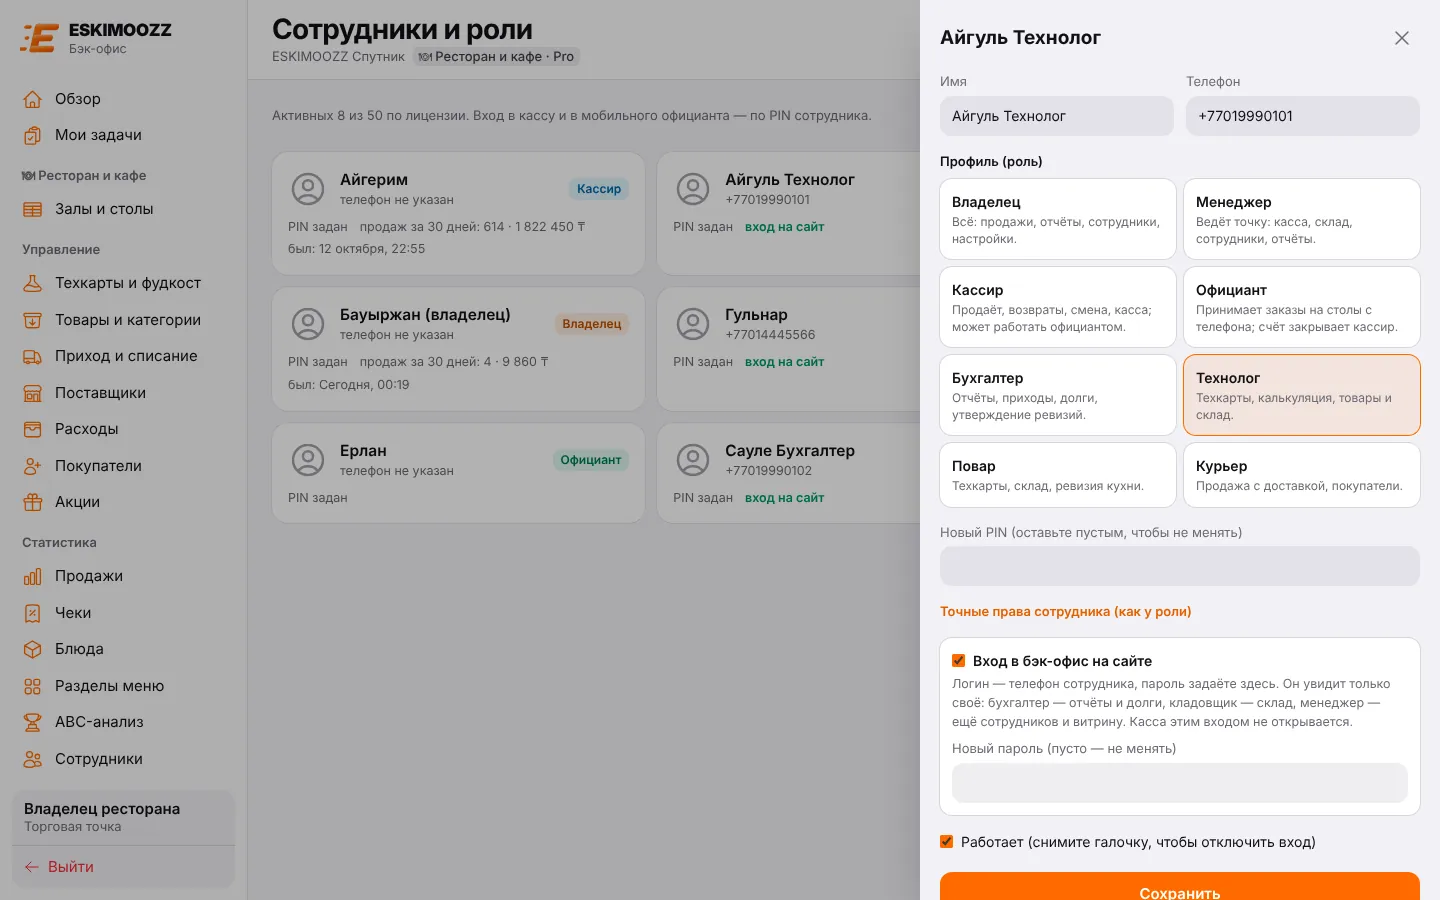
Task: Choose the Официант role card
Action: click(x=1302, y=307)
